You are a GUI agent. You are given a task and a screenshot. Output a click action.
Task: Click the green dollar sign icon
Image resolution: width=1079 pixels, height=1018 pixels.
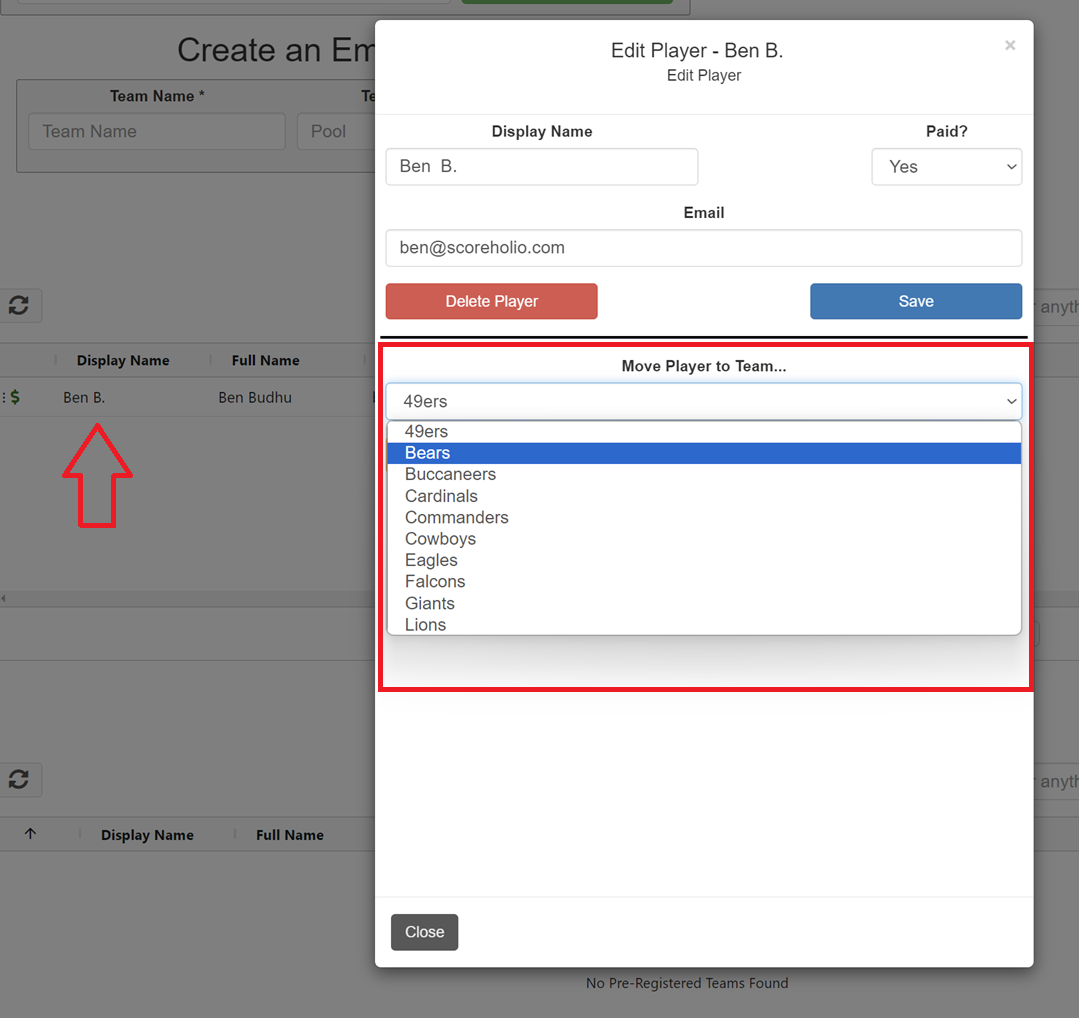click(x=15, y=397)
